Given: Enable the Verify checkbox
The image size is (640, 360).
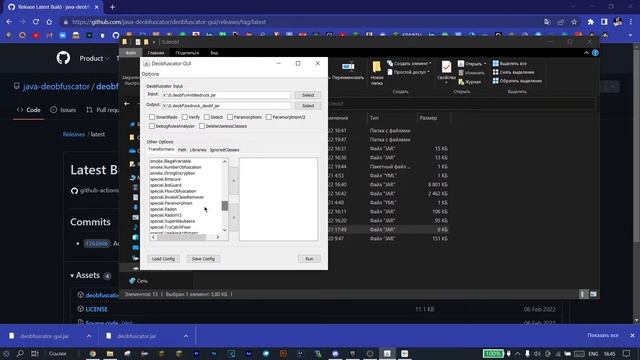Looking at the screenshot, I should click(x=184, y=117).
